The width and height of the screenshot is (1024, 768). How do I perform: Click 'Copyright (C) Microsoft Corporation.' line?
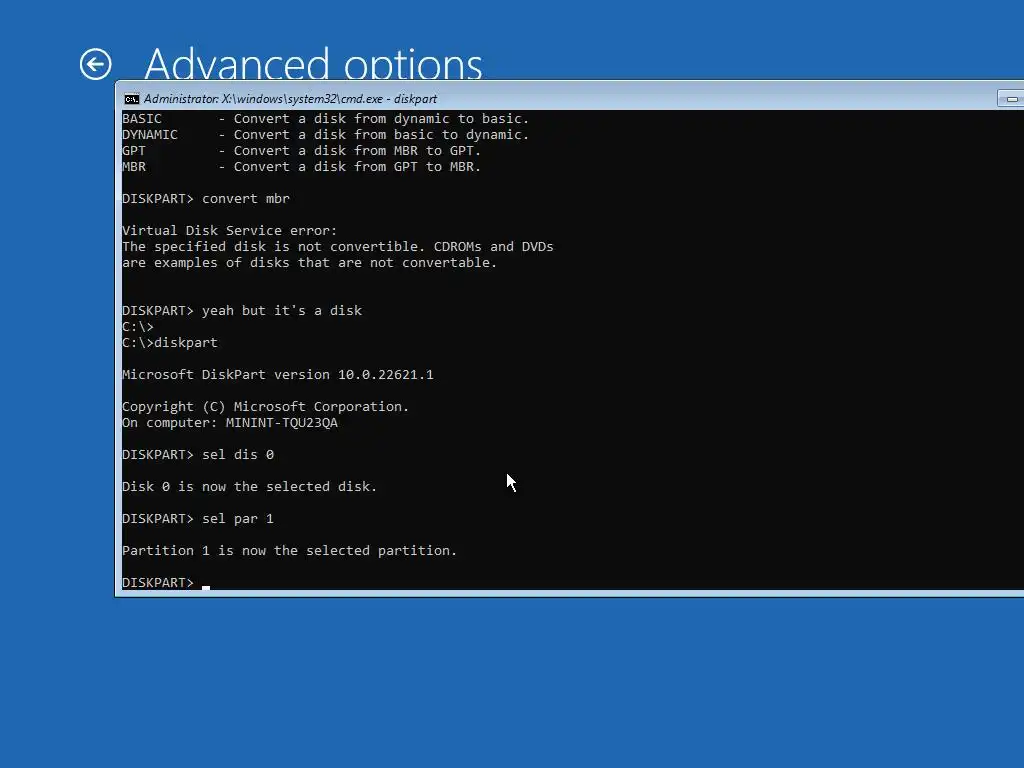265,407
